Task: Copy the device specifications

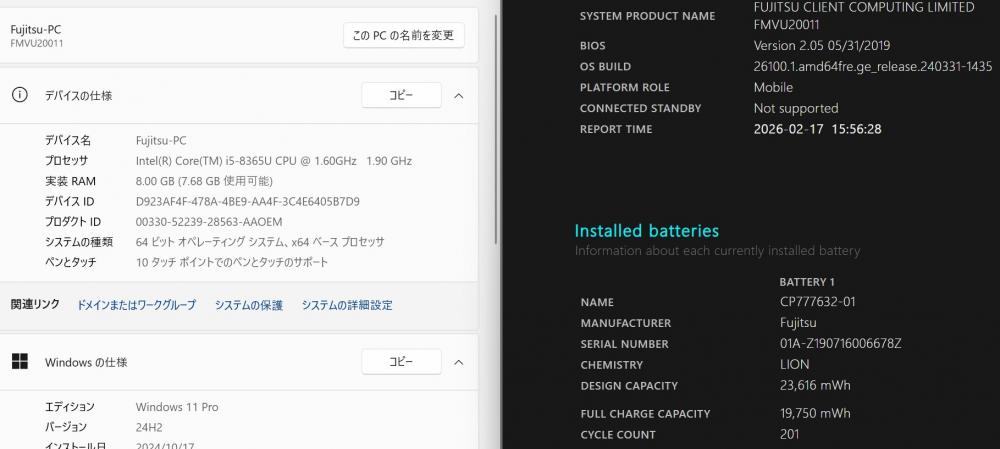Action: tap(401, 95)
